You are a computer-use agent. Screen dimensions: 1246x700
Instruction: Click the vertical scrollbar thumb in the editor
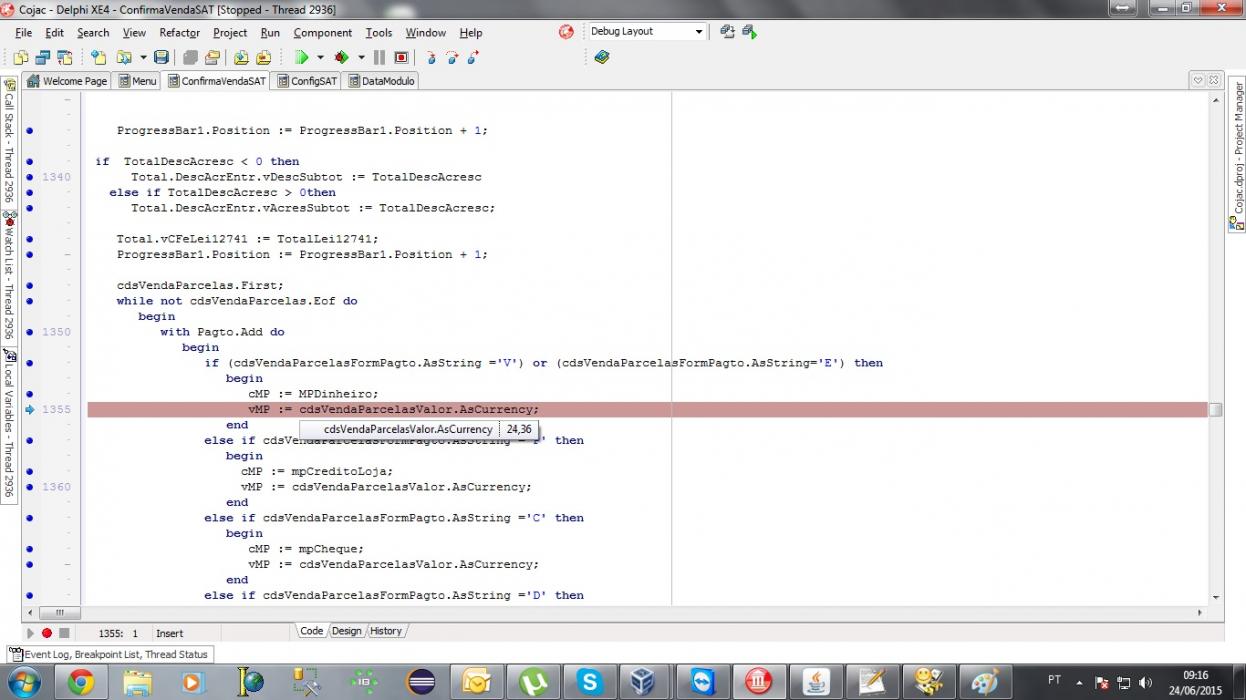point(1215,410)
